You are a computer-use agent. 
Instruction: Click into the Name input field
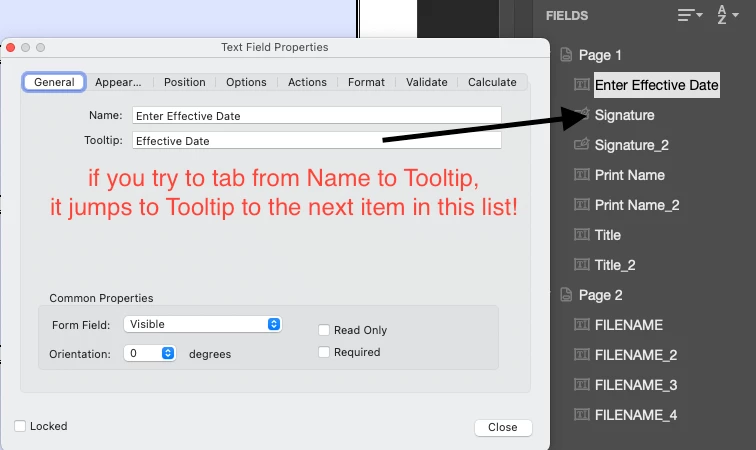pos(317,116)
